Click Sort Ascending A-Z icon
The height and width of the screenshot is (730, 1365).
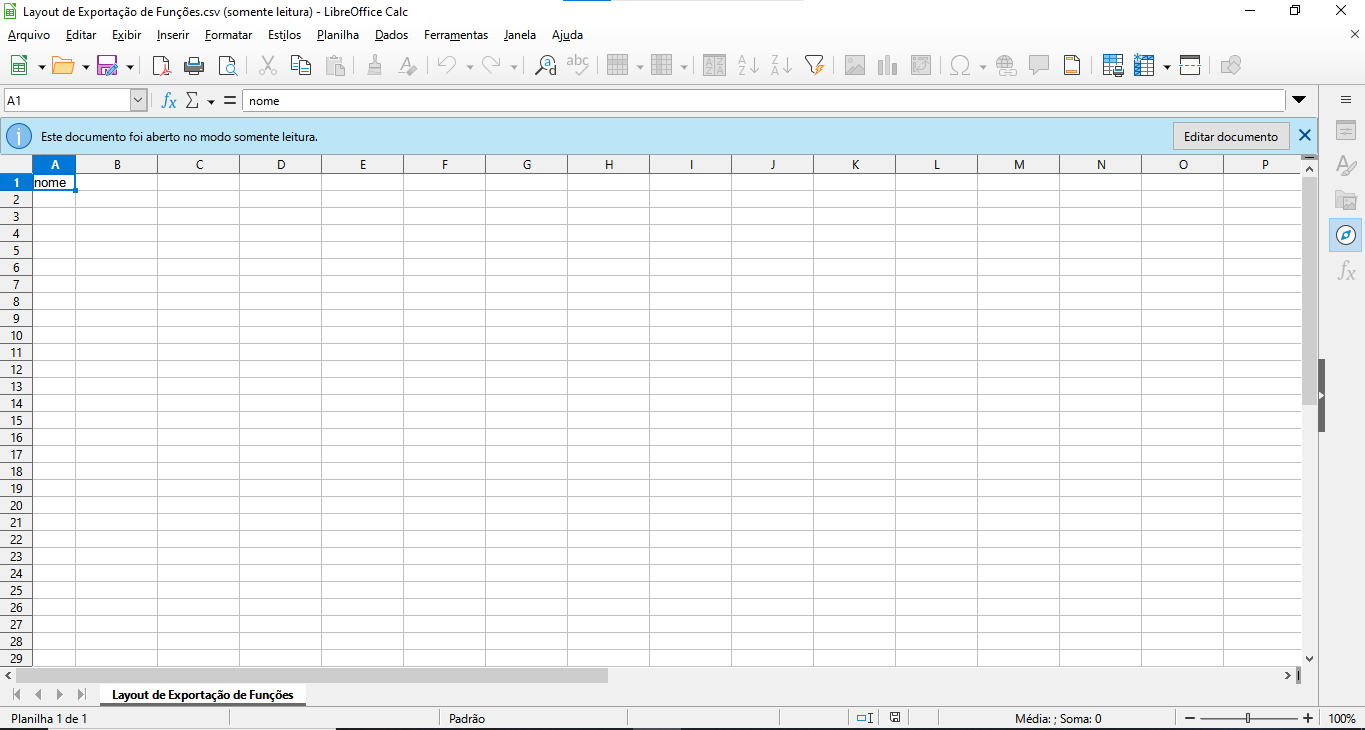(x=748, y=66)
